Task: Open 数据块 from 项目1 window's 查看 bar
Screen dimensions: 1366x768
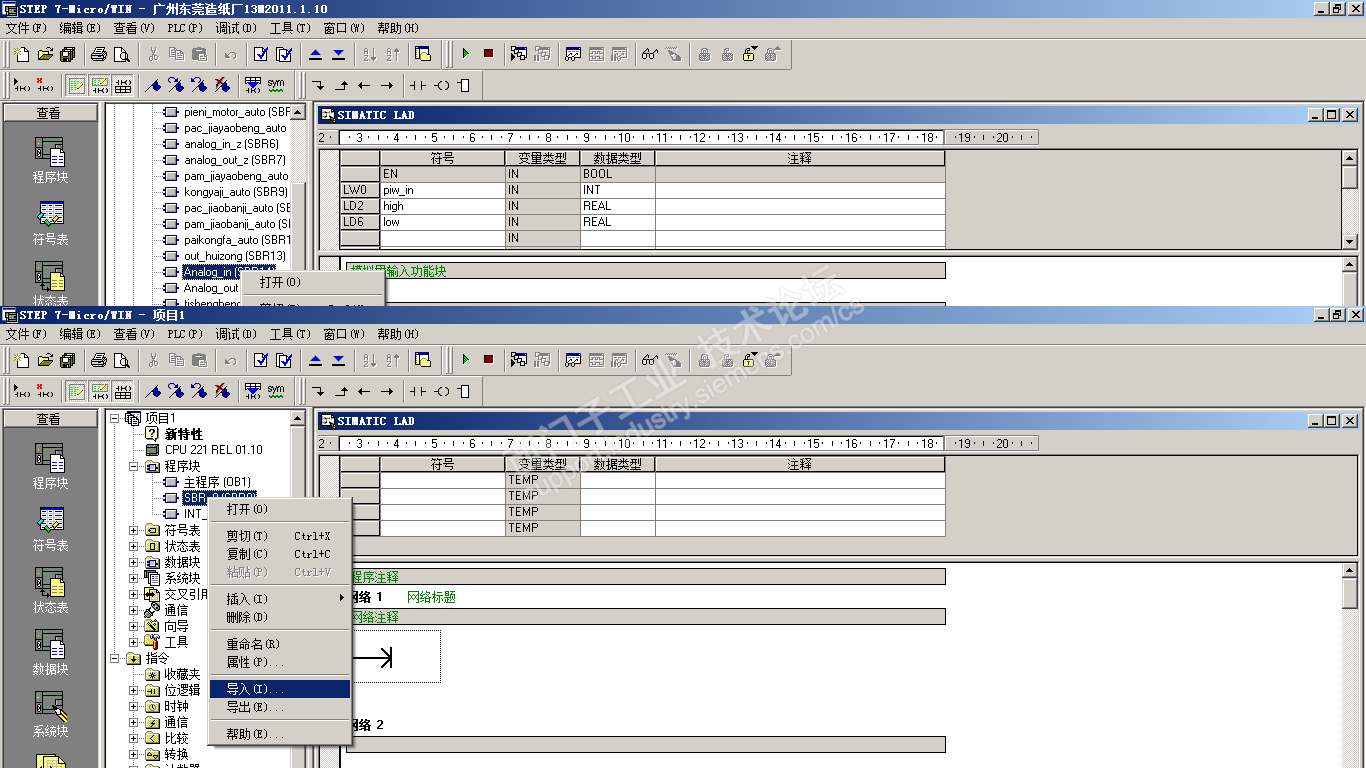Action: pyautogui.click(x=50, y=652)
